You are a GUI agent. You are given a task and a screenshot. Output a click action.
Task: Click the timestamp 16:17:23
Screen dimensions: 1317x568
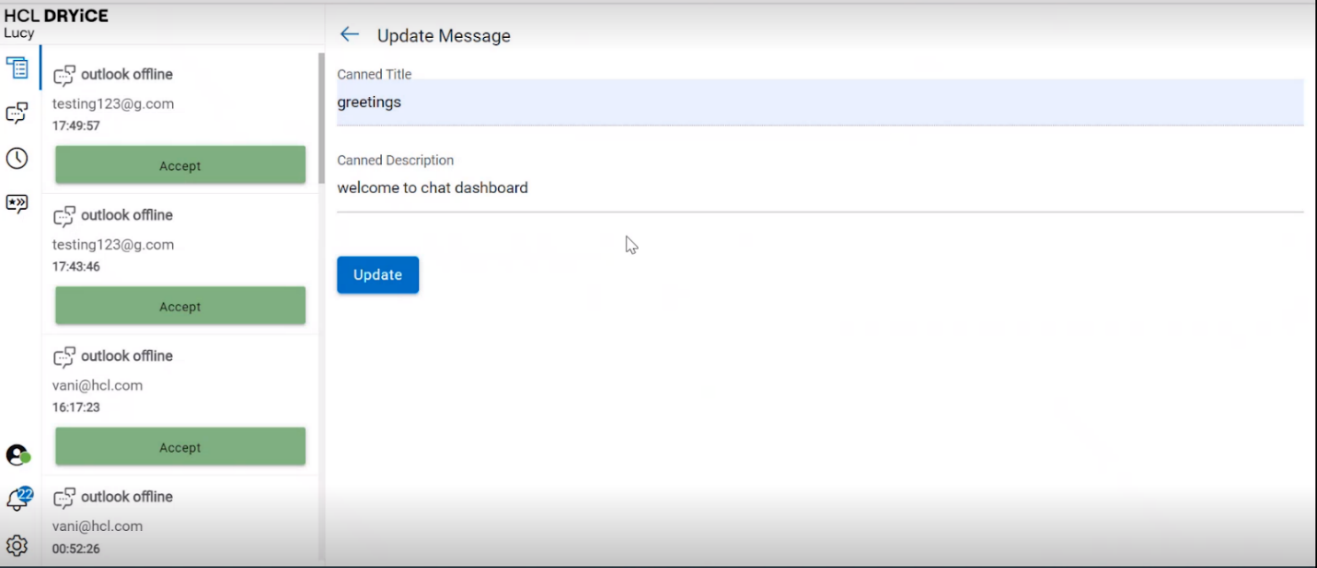tap(76, 408)
